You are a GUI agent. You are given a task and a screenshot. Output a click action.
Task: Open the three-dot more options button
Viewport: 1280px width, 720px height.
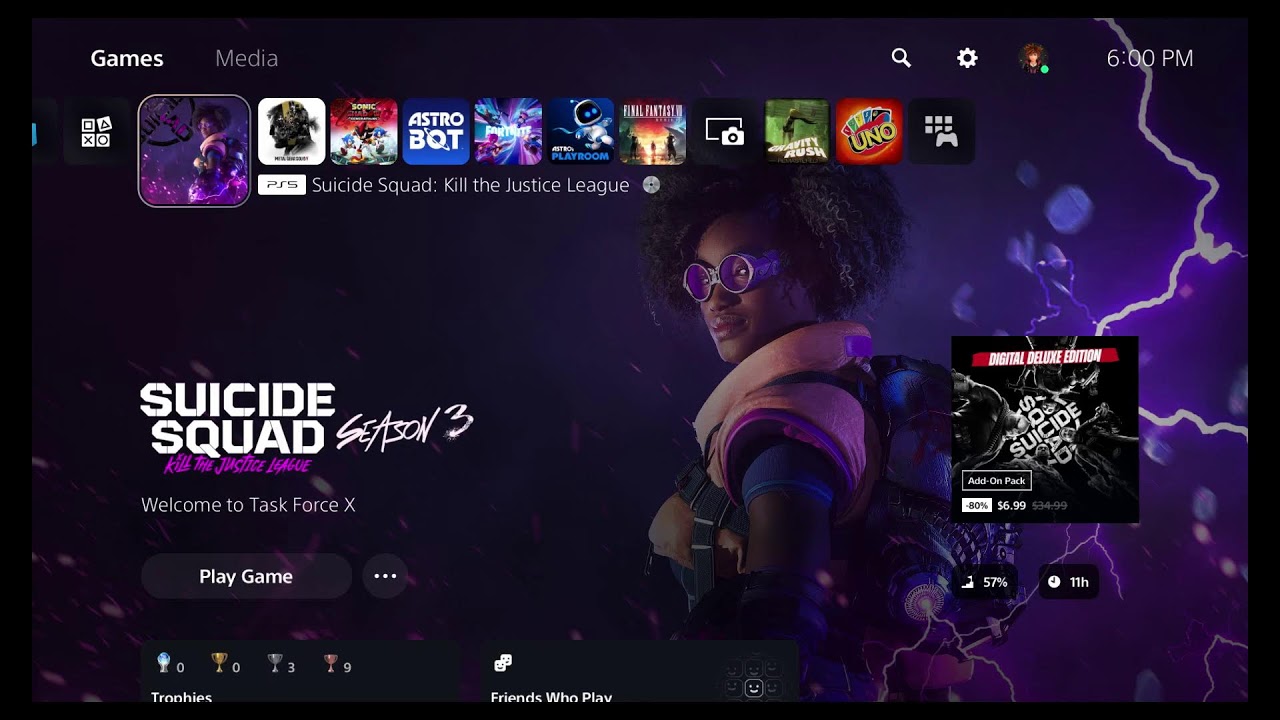click(x=385, y=576)
